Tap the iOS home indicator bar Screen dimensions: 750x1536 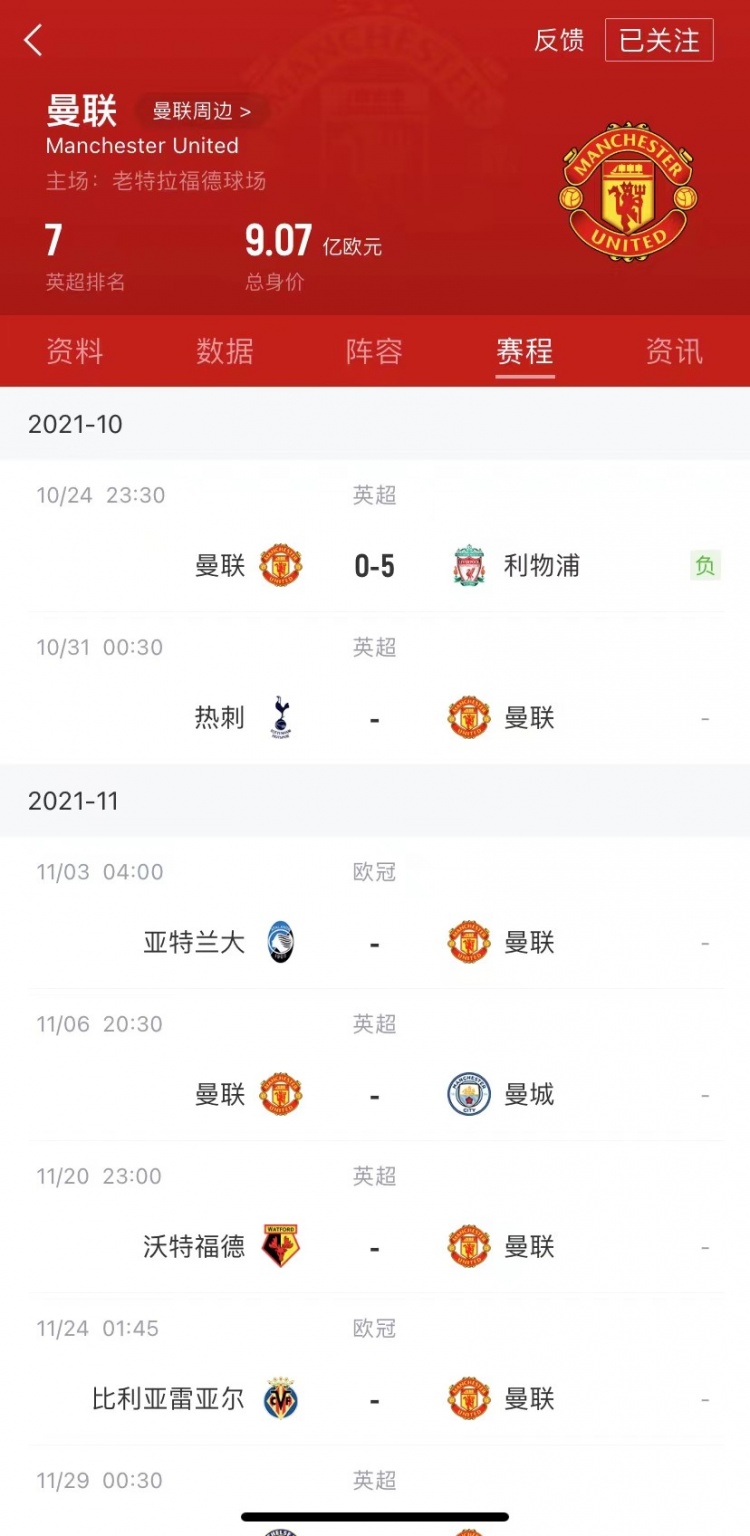[x=375, y=1517]
